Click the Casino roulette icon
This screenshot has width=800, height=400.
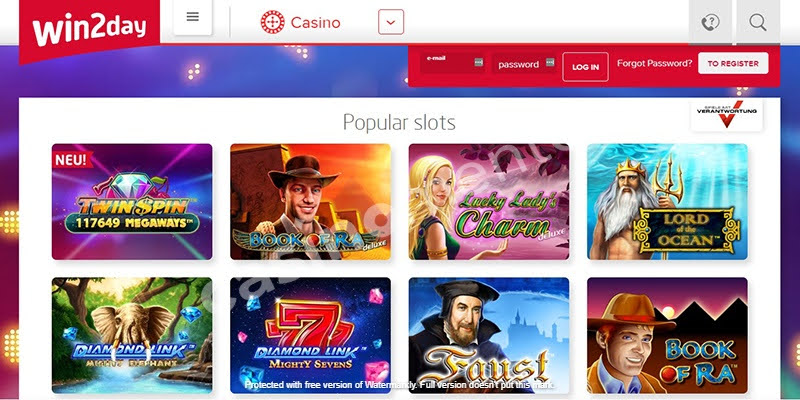click(x=272, y=22)
